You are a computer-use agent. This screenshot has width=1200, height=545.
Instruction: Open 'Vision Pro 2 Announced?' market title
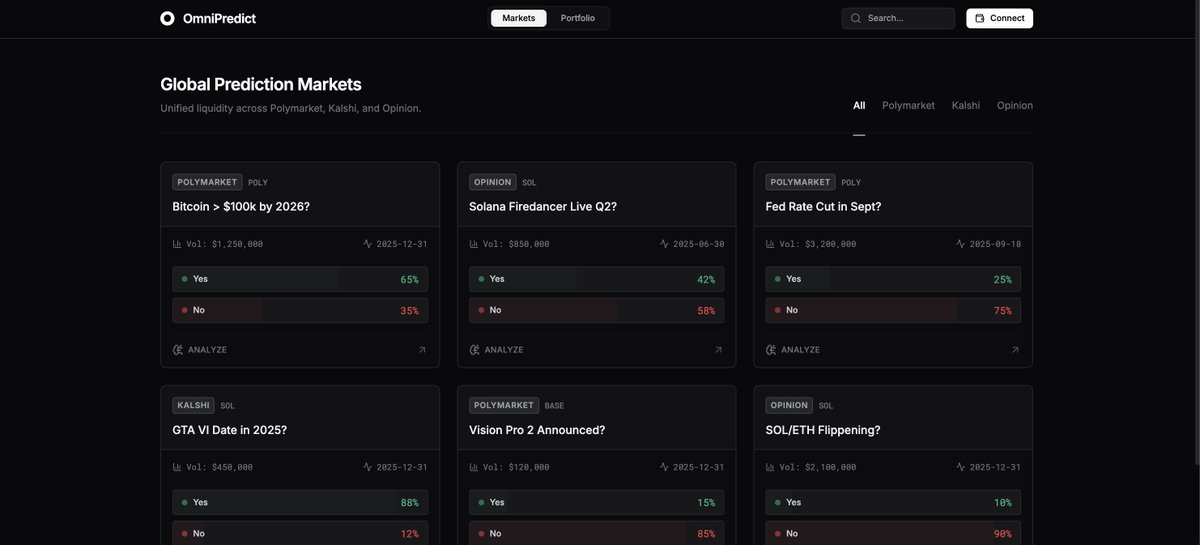tap(537, 430)
